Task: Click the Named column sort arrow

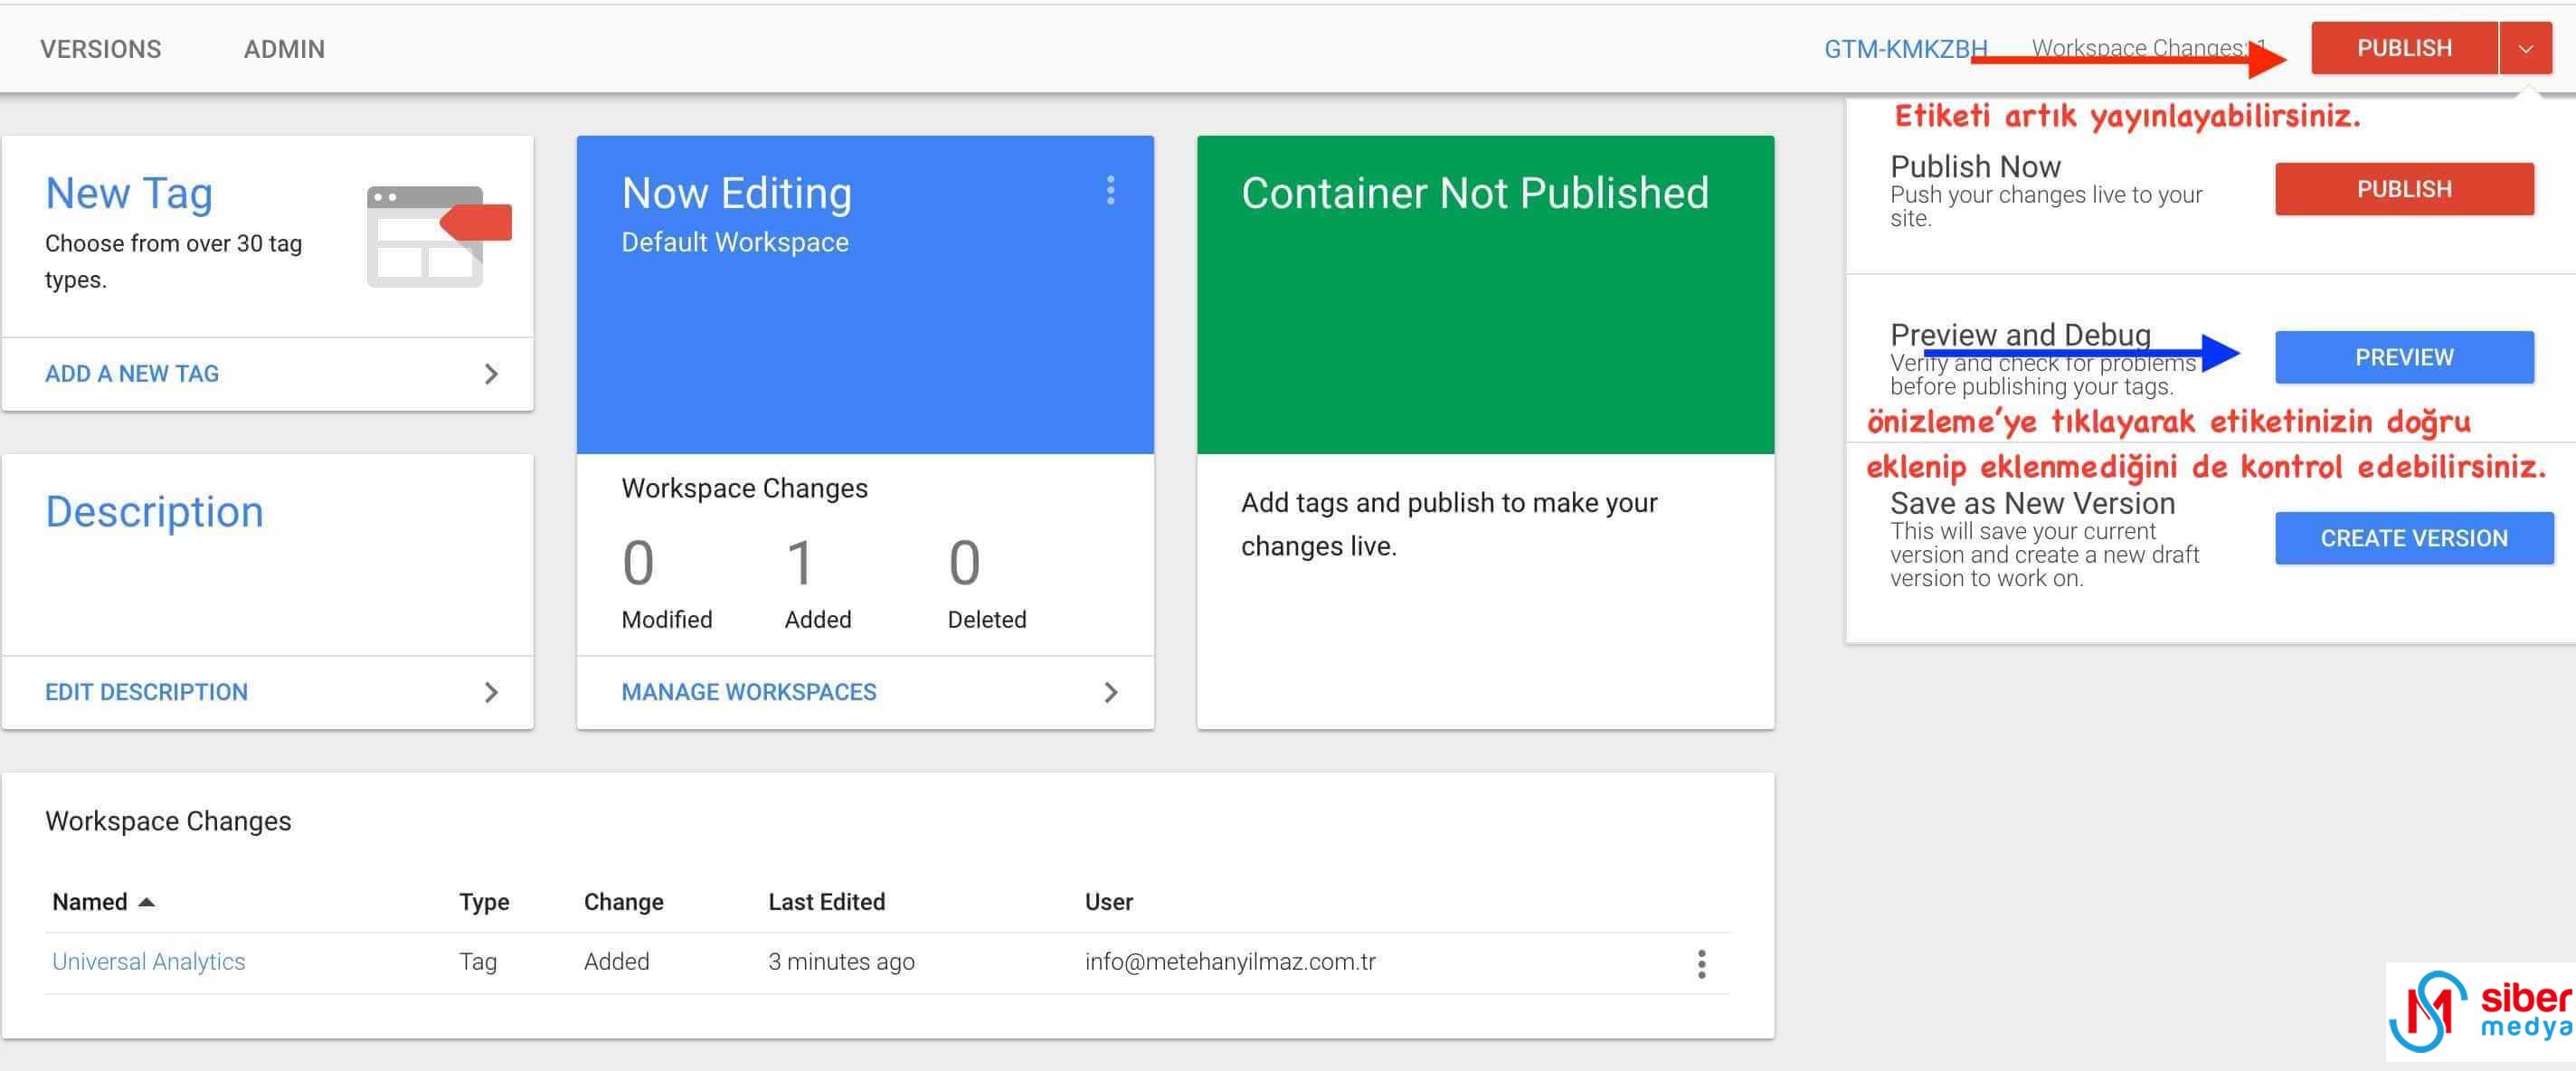Action: coord(146,902)
